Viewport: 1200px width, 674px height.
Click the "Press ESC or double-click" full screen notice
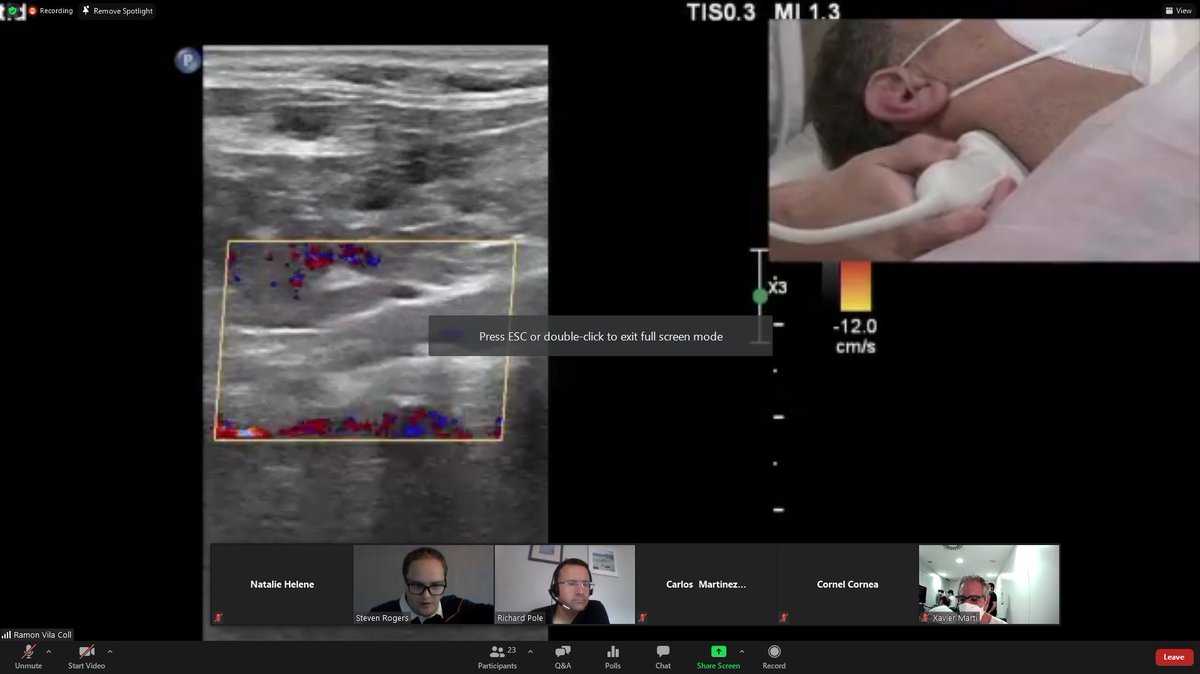600,336
